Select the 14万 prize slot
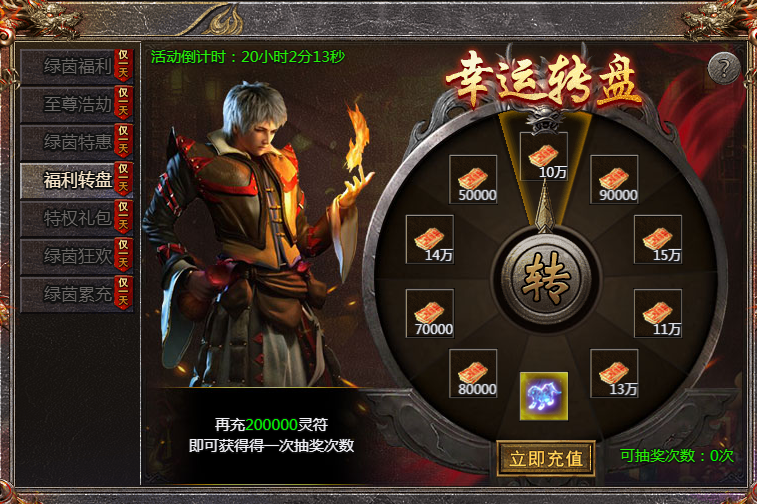757x504 pixels. (430, 239)
